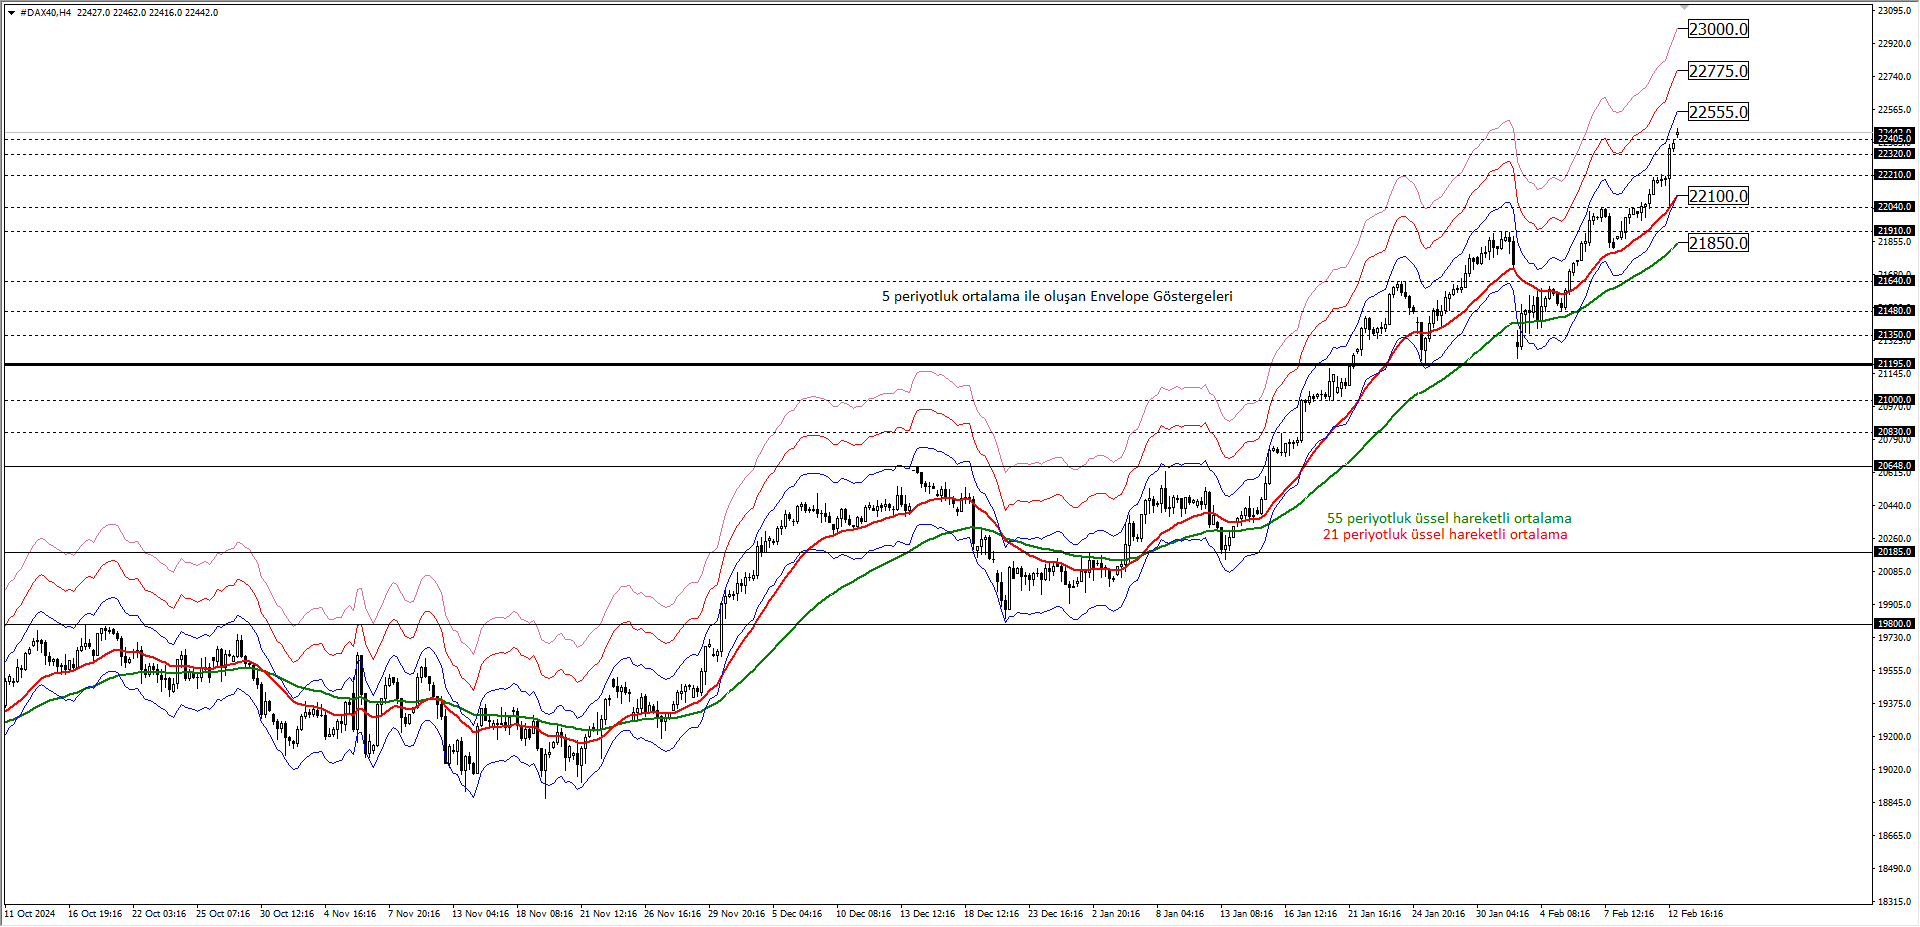This screenshot has height=927, width=1920.
Task: Select the 21850.0 price label
Action: (1718, 243)
